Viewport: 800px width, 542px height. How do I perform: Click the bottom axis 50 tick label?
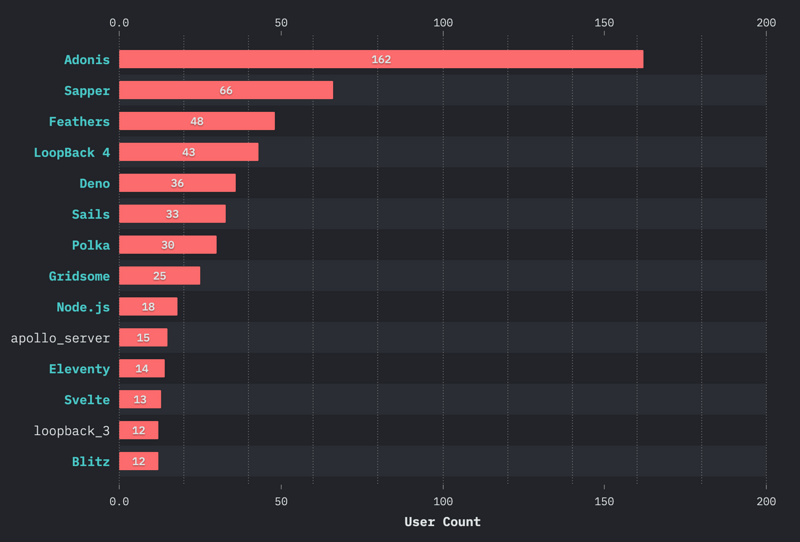point(281,501)
